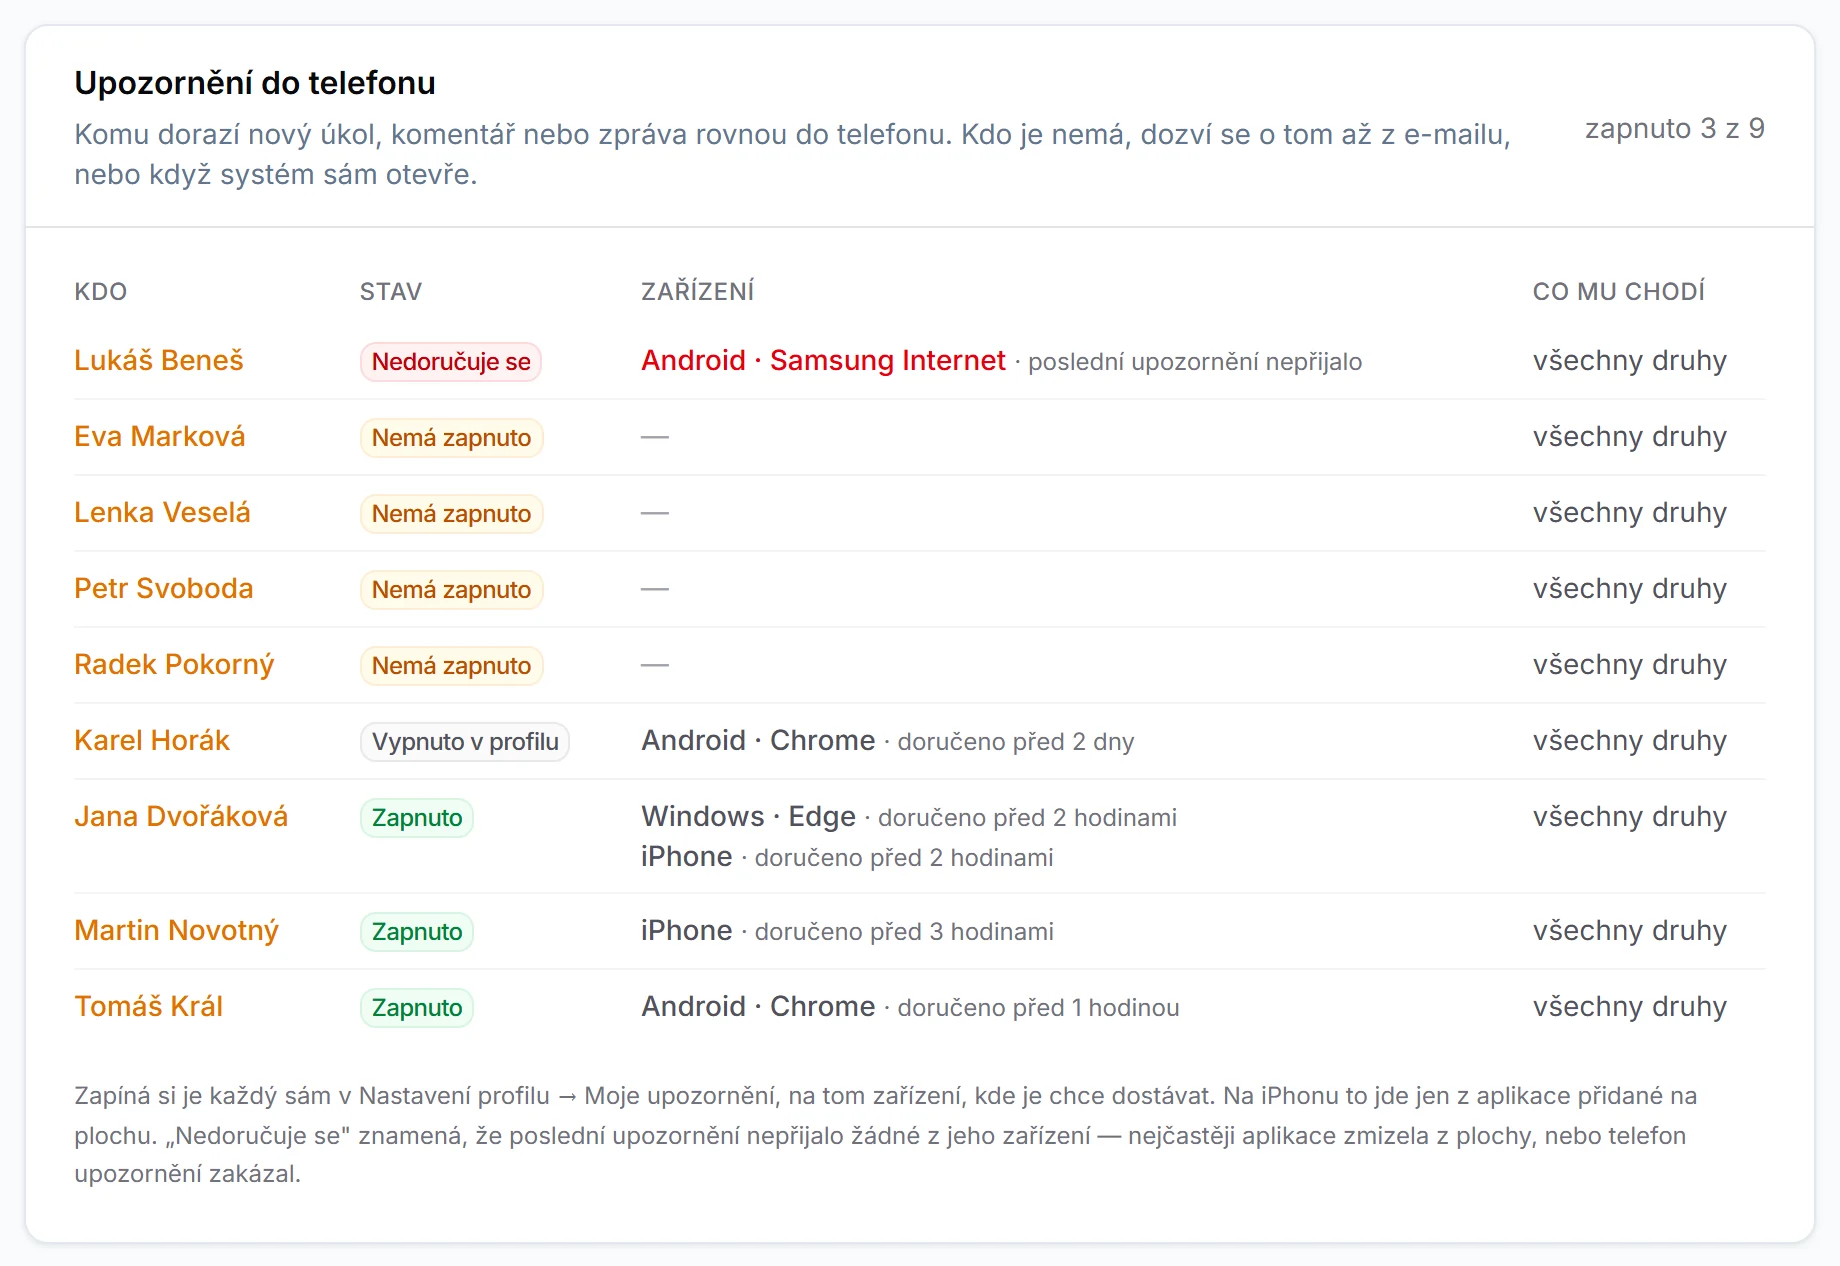Select the "ZAŘÍZENÍ" column header

click(698, 292)
